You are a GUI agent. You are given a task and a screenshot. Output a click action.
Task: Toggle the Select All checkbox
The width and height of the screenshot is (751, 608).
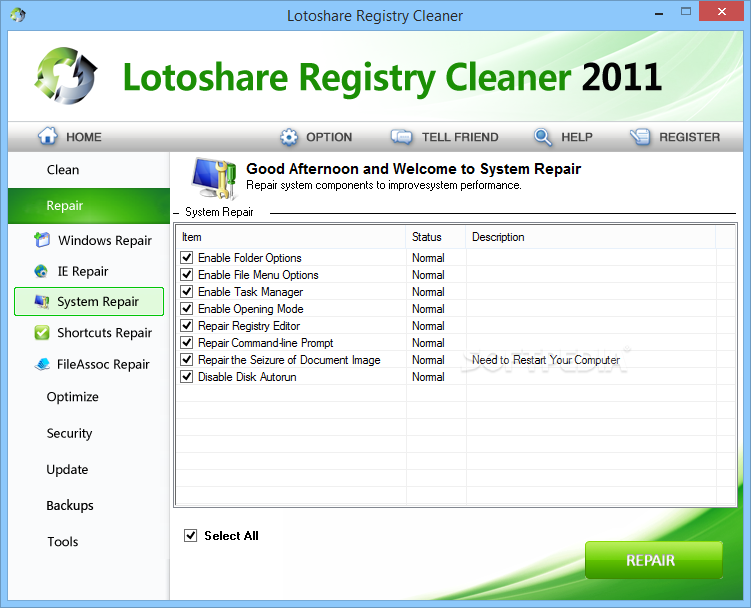(191, 535)
